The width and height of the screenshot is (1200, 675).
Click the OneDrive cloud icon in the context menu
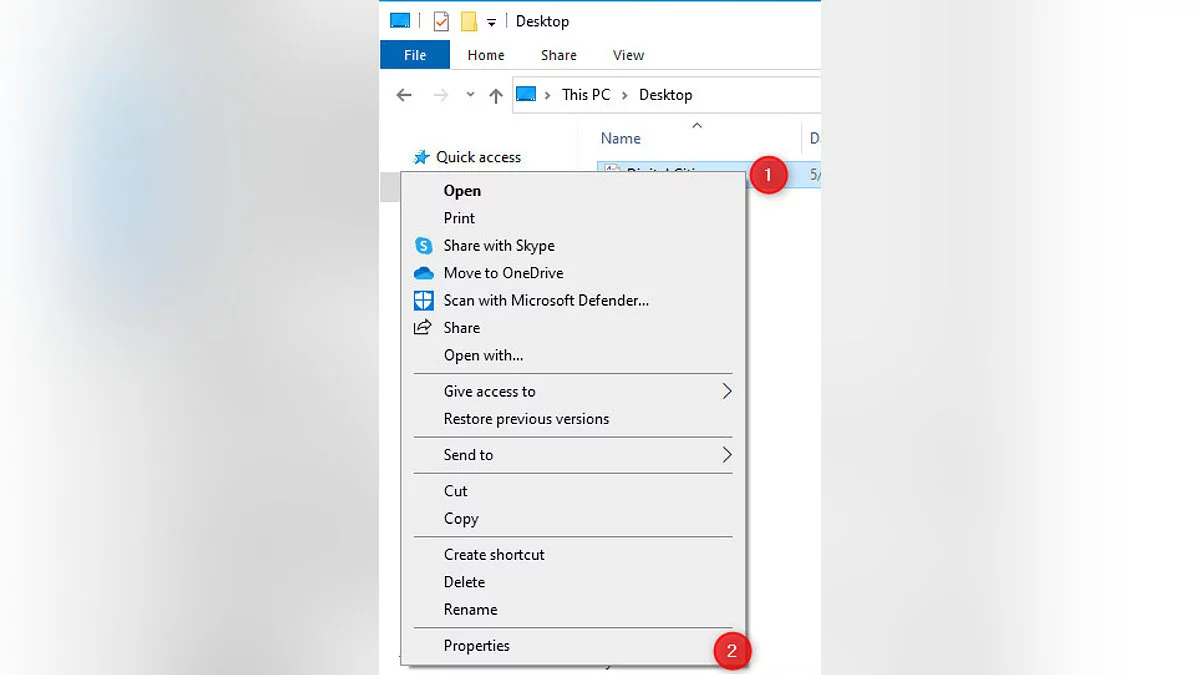(x=424, y=273)
